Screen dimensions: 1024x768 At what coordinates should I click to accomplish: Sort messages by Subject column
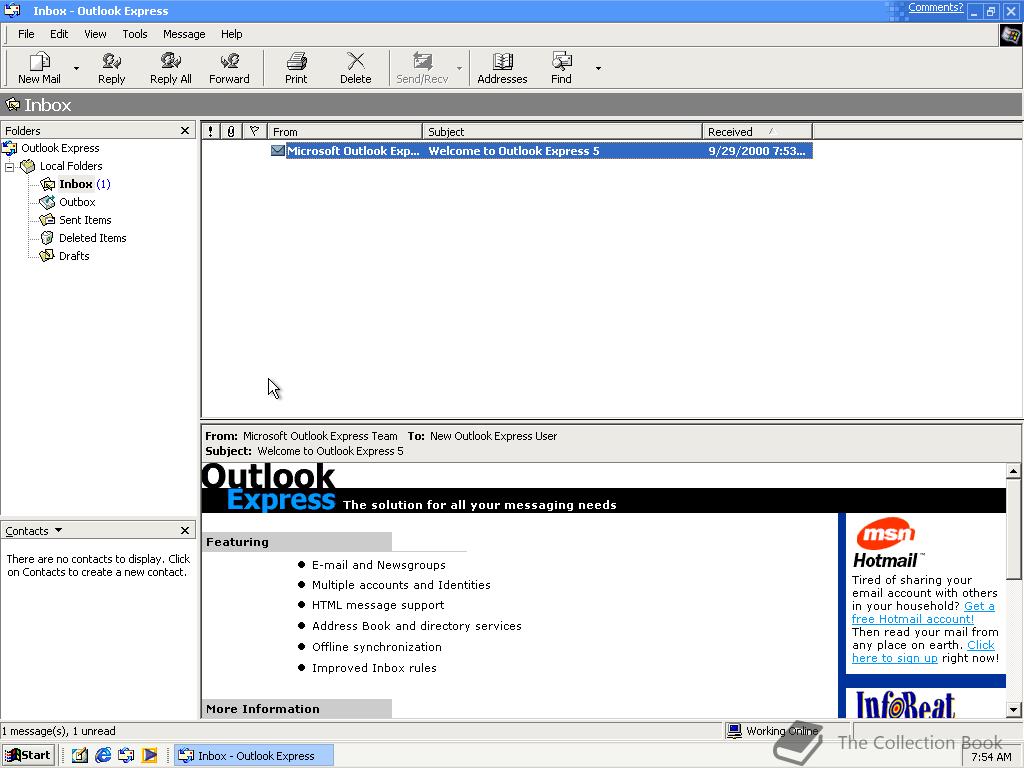pyautogui.click(x=562, y=131)
